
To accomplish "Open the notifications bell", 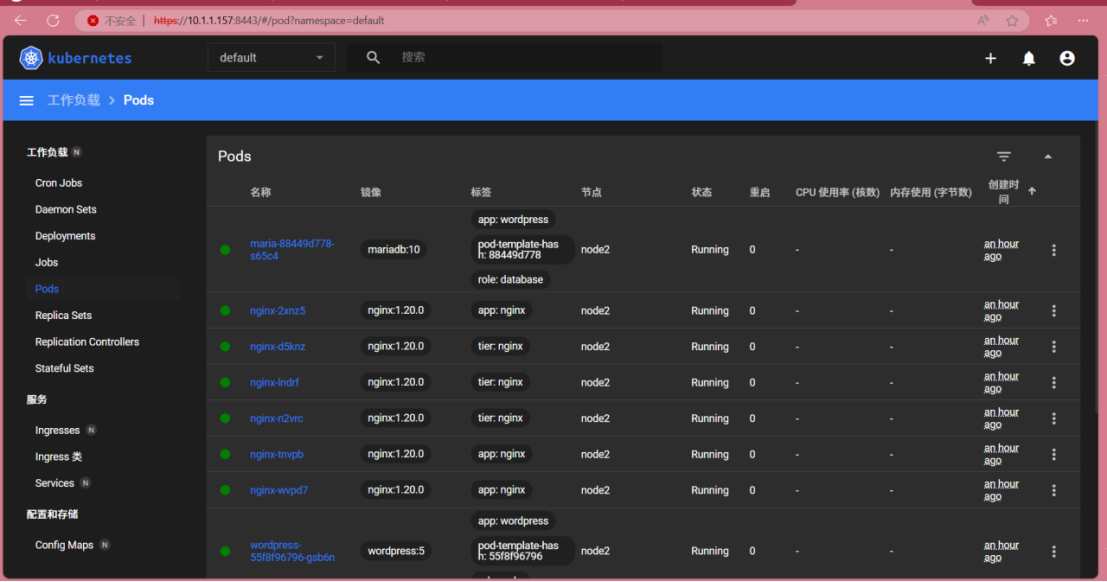I will click(1029, 58).
